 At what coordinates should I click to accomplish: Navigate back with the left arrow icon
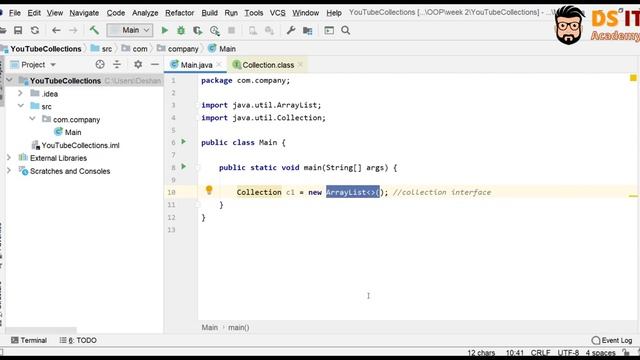click(x=56, y=30)
